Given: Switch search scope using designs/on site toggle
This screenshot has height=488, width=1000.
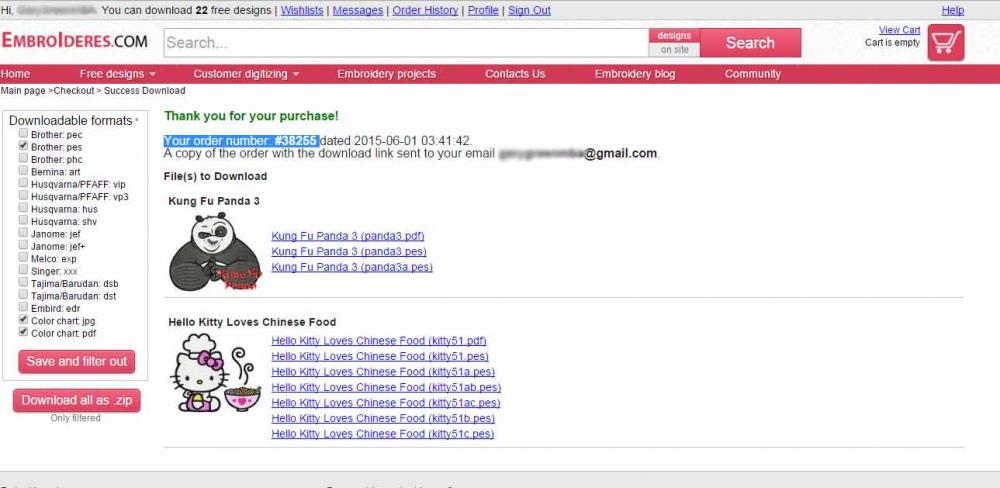Looking at the screenshot, I should click(674, 43).
